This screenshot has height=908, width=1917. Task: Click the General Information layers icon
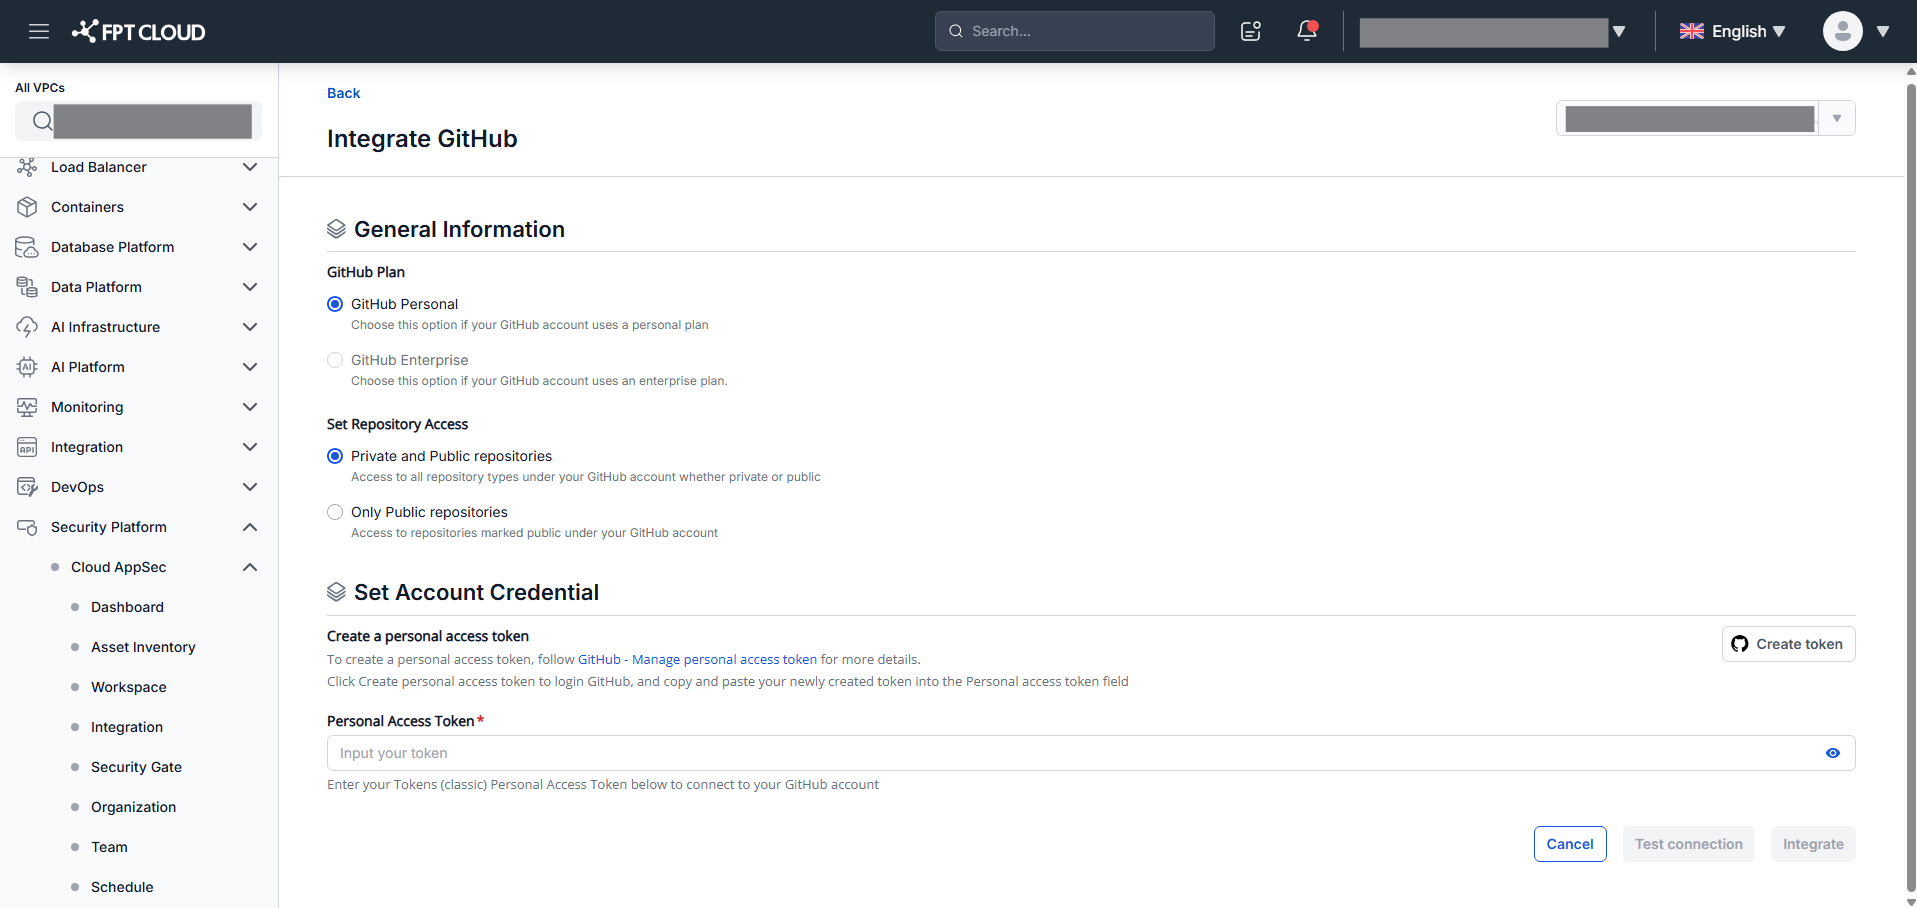tap(337, 229)
